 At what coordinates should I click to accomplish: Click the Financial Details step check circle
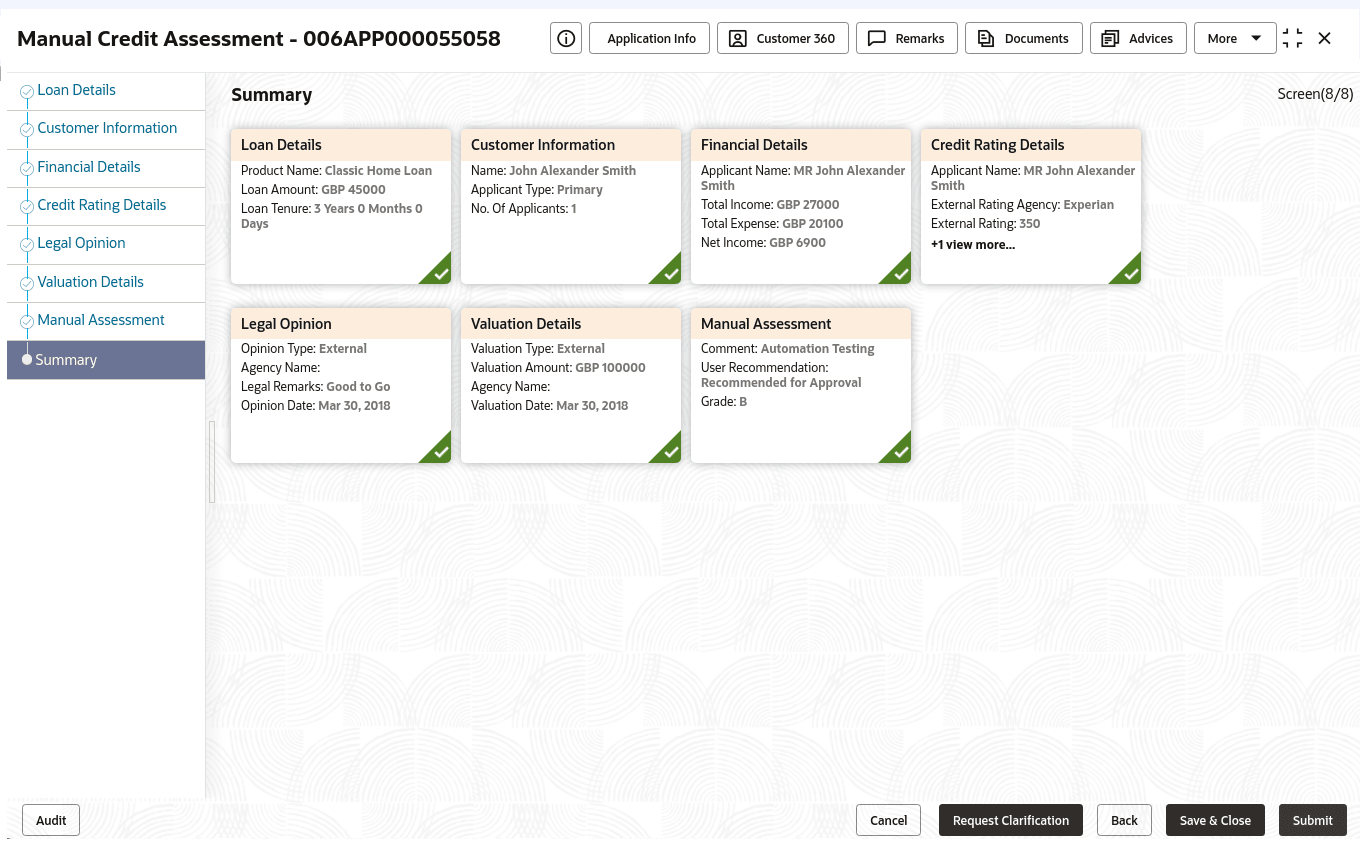pyautogui.click(x=27, y=169)
